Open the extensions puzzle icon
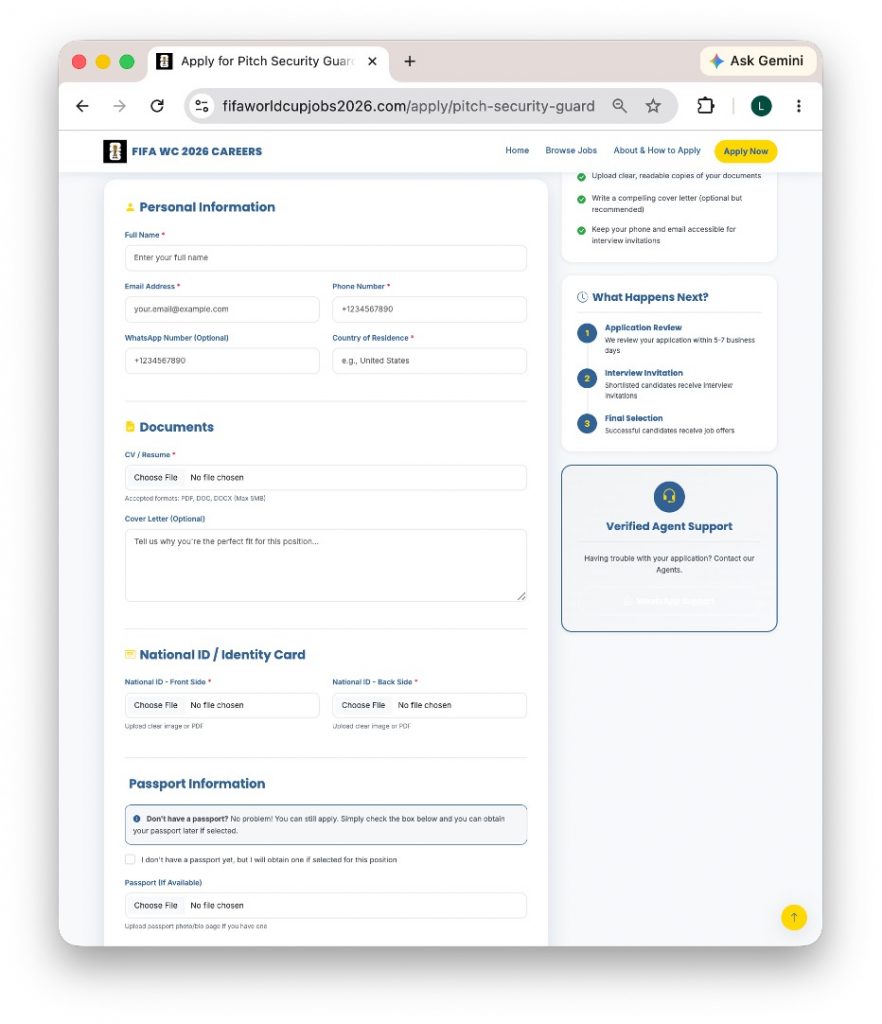 tap(706, 106)
